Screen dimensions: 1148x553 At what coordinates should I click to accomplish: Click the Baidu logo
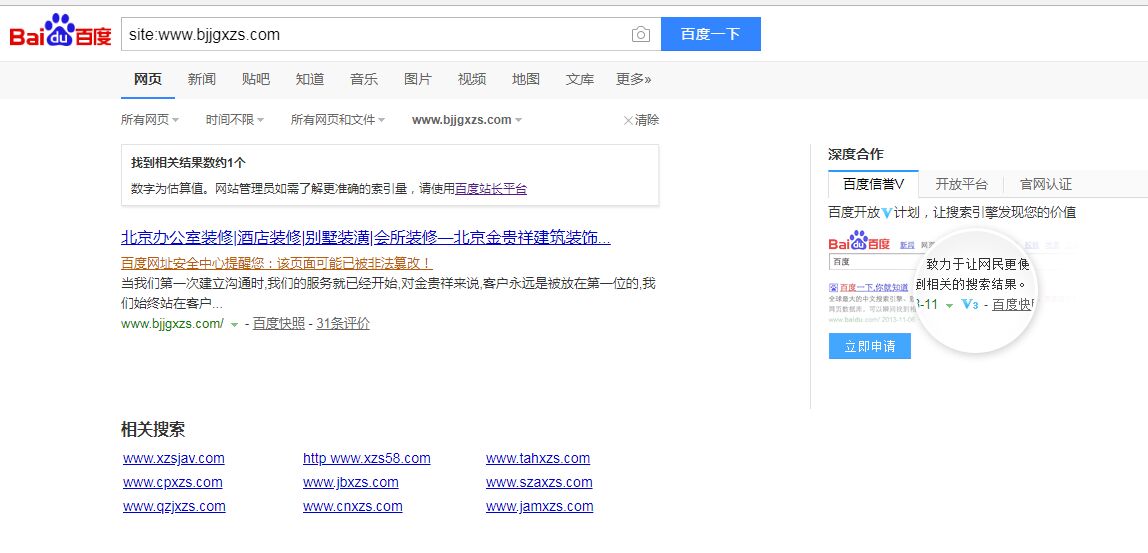(60, 33)
